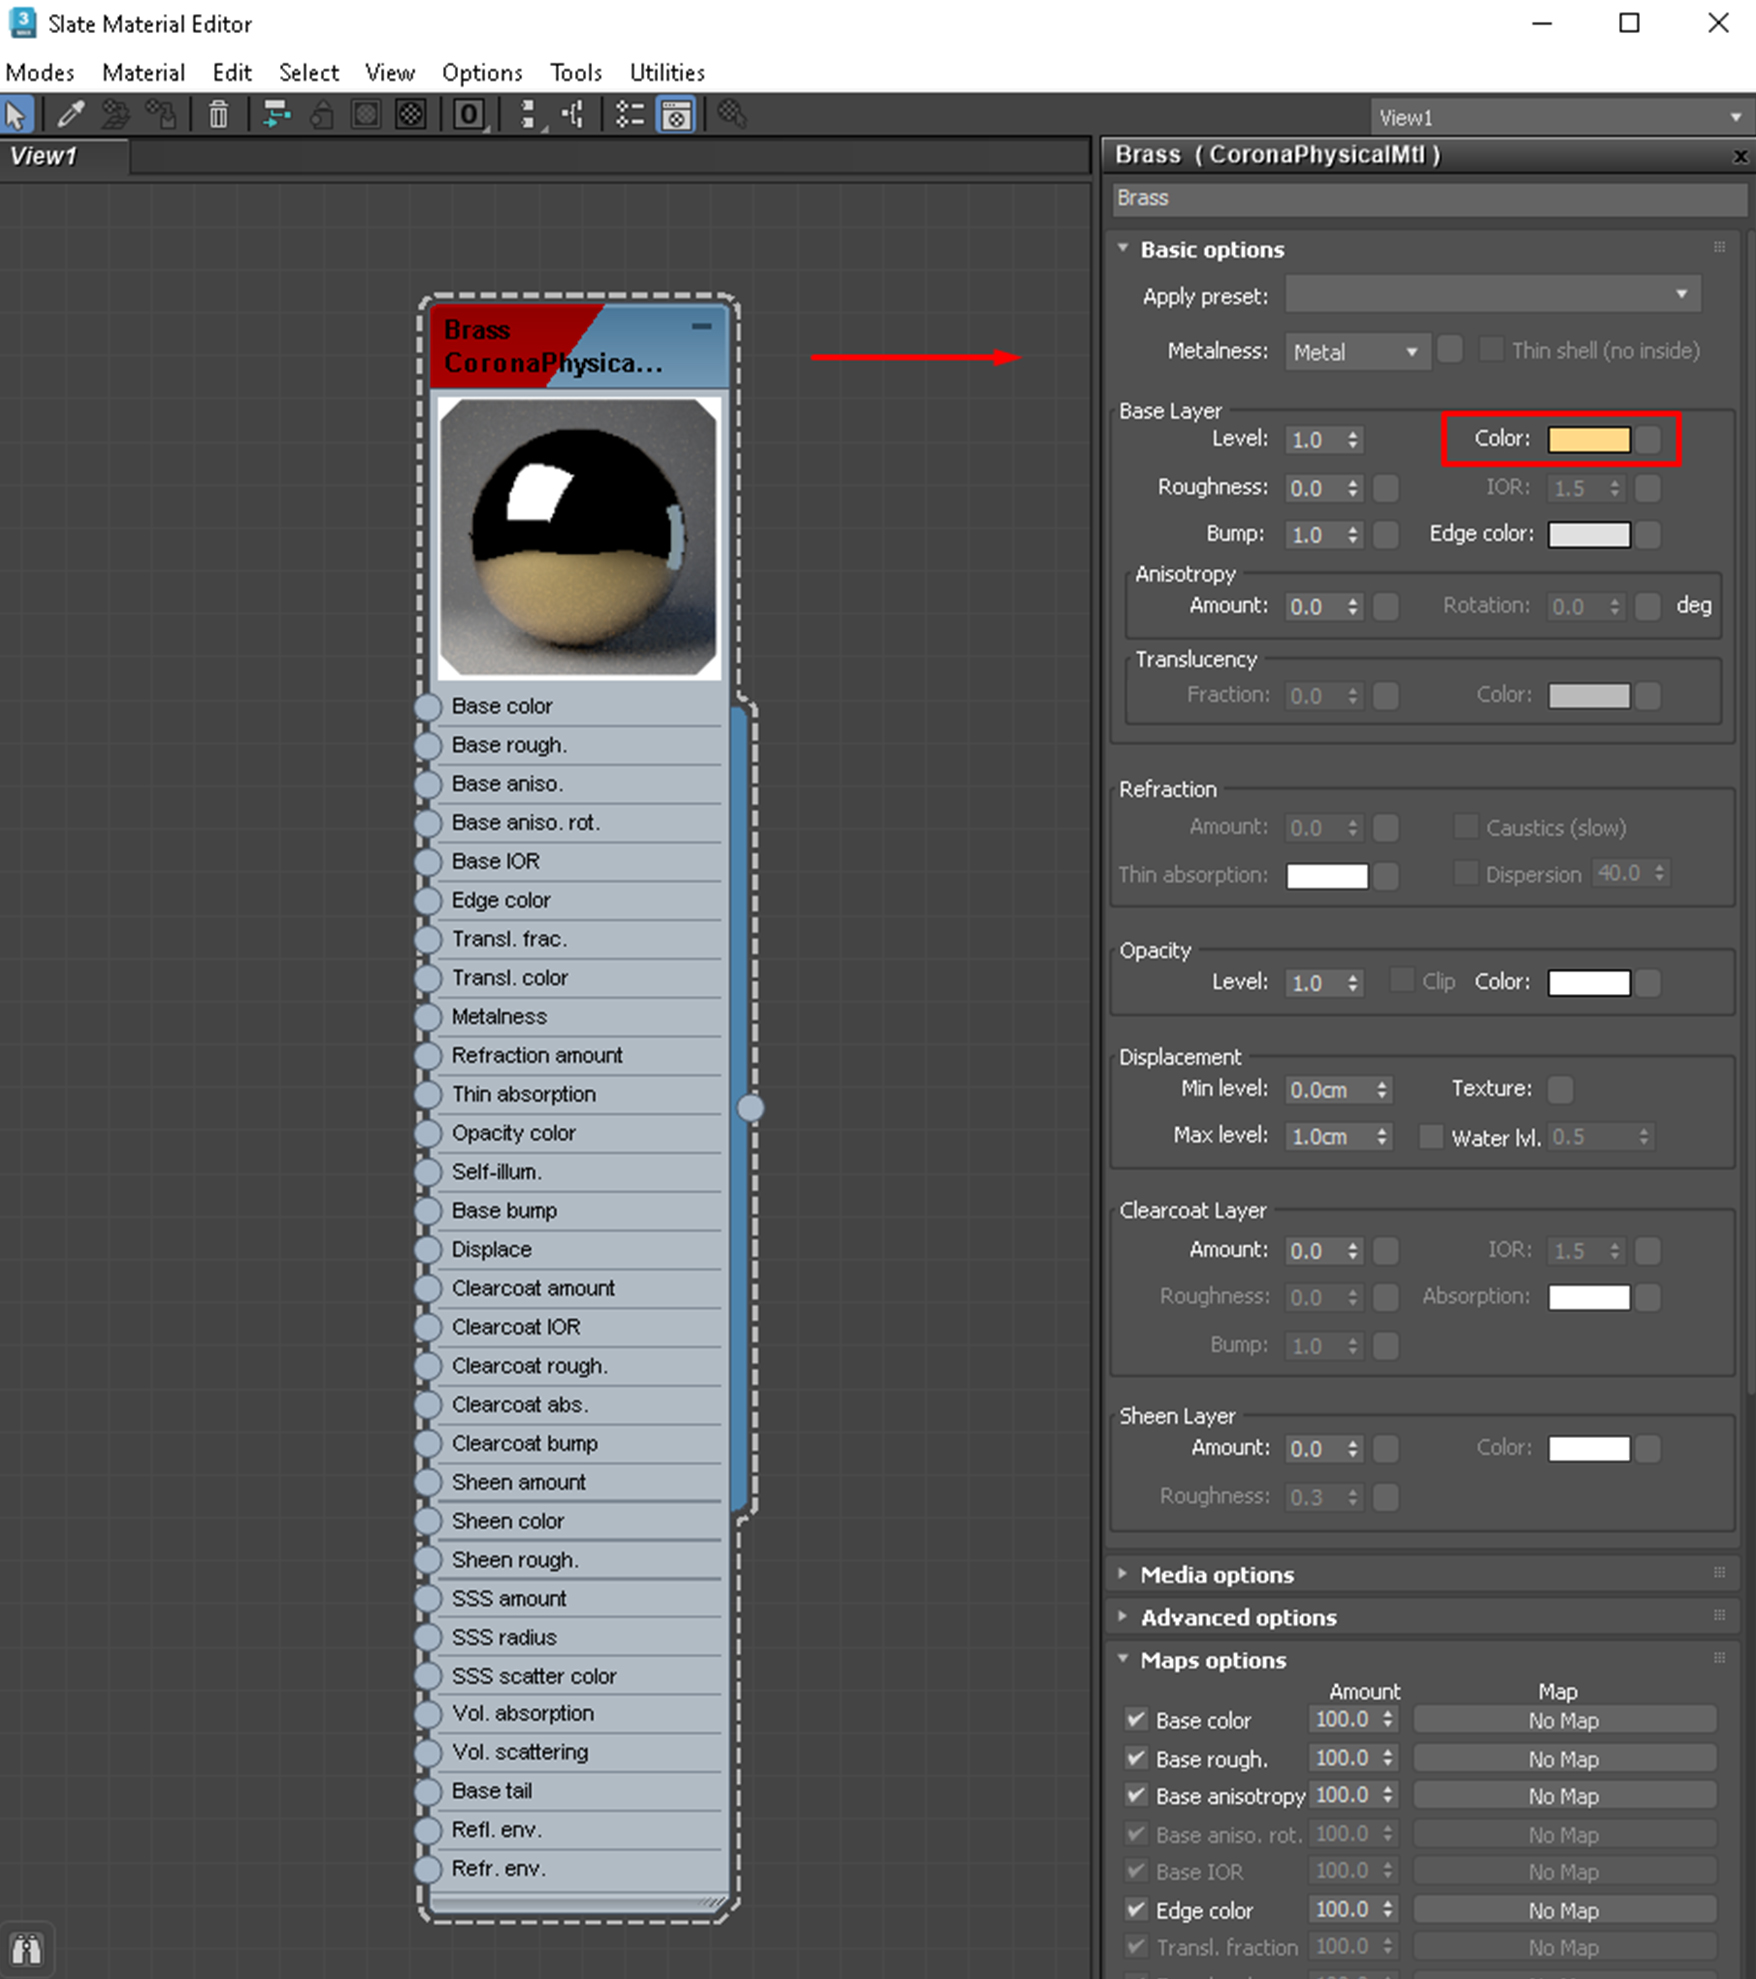
Task: Expand the Advanced options rollout
Action: pyautogui.click(x=1238, y=1617)
